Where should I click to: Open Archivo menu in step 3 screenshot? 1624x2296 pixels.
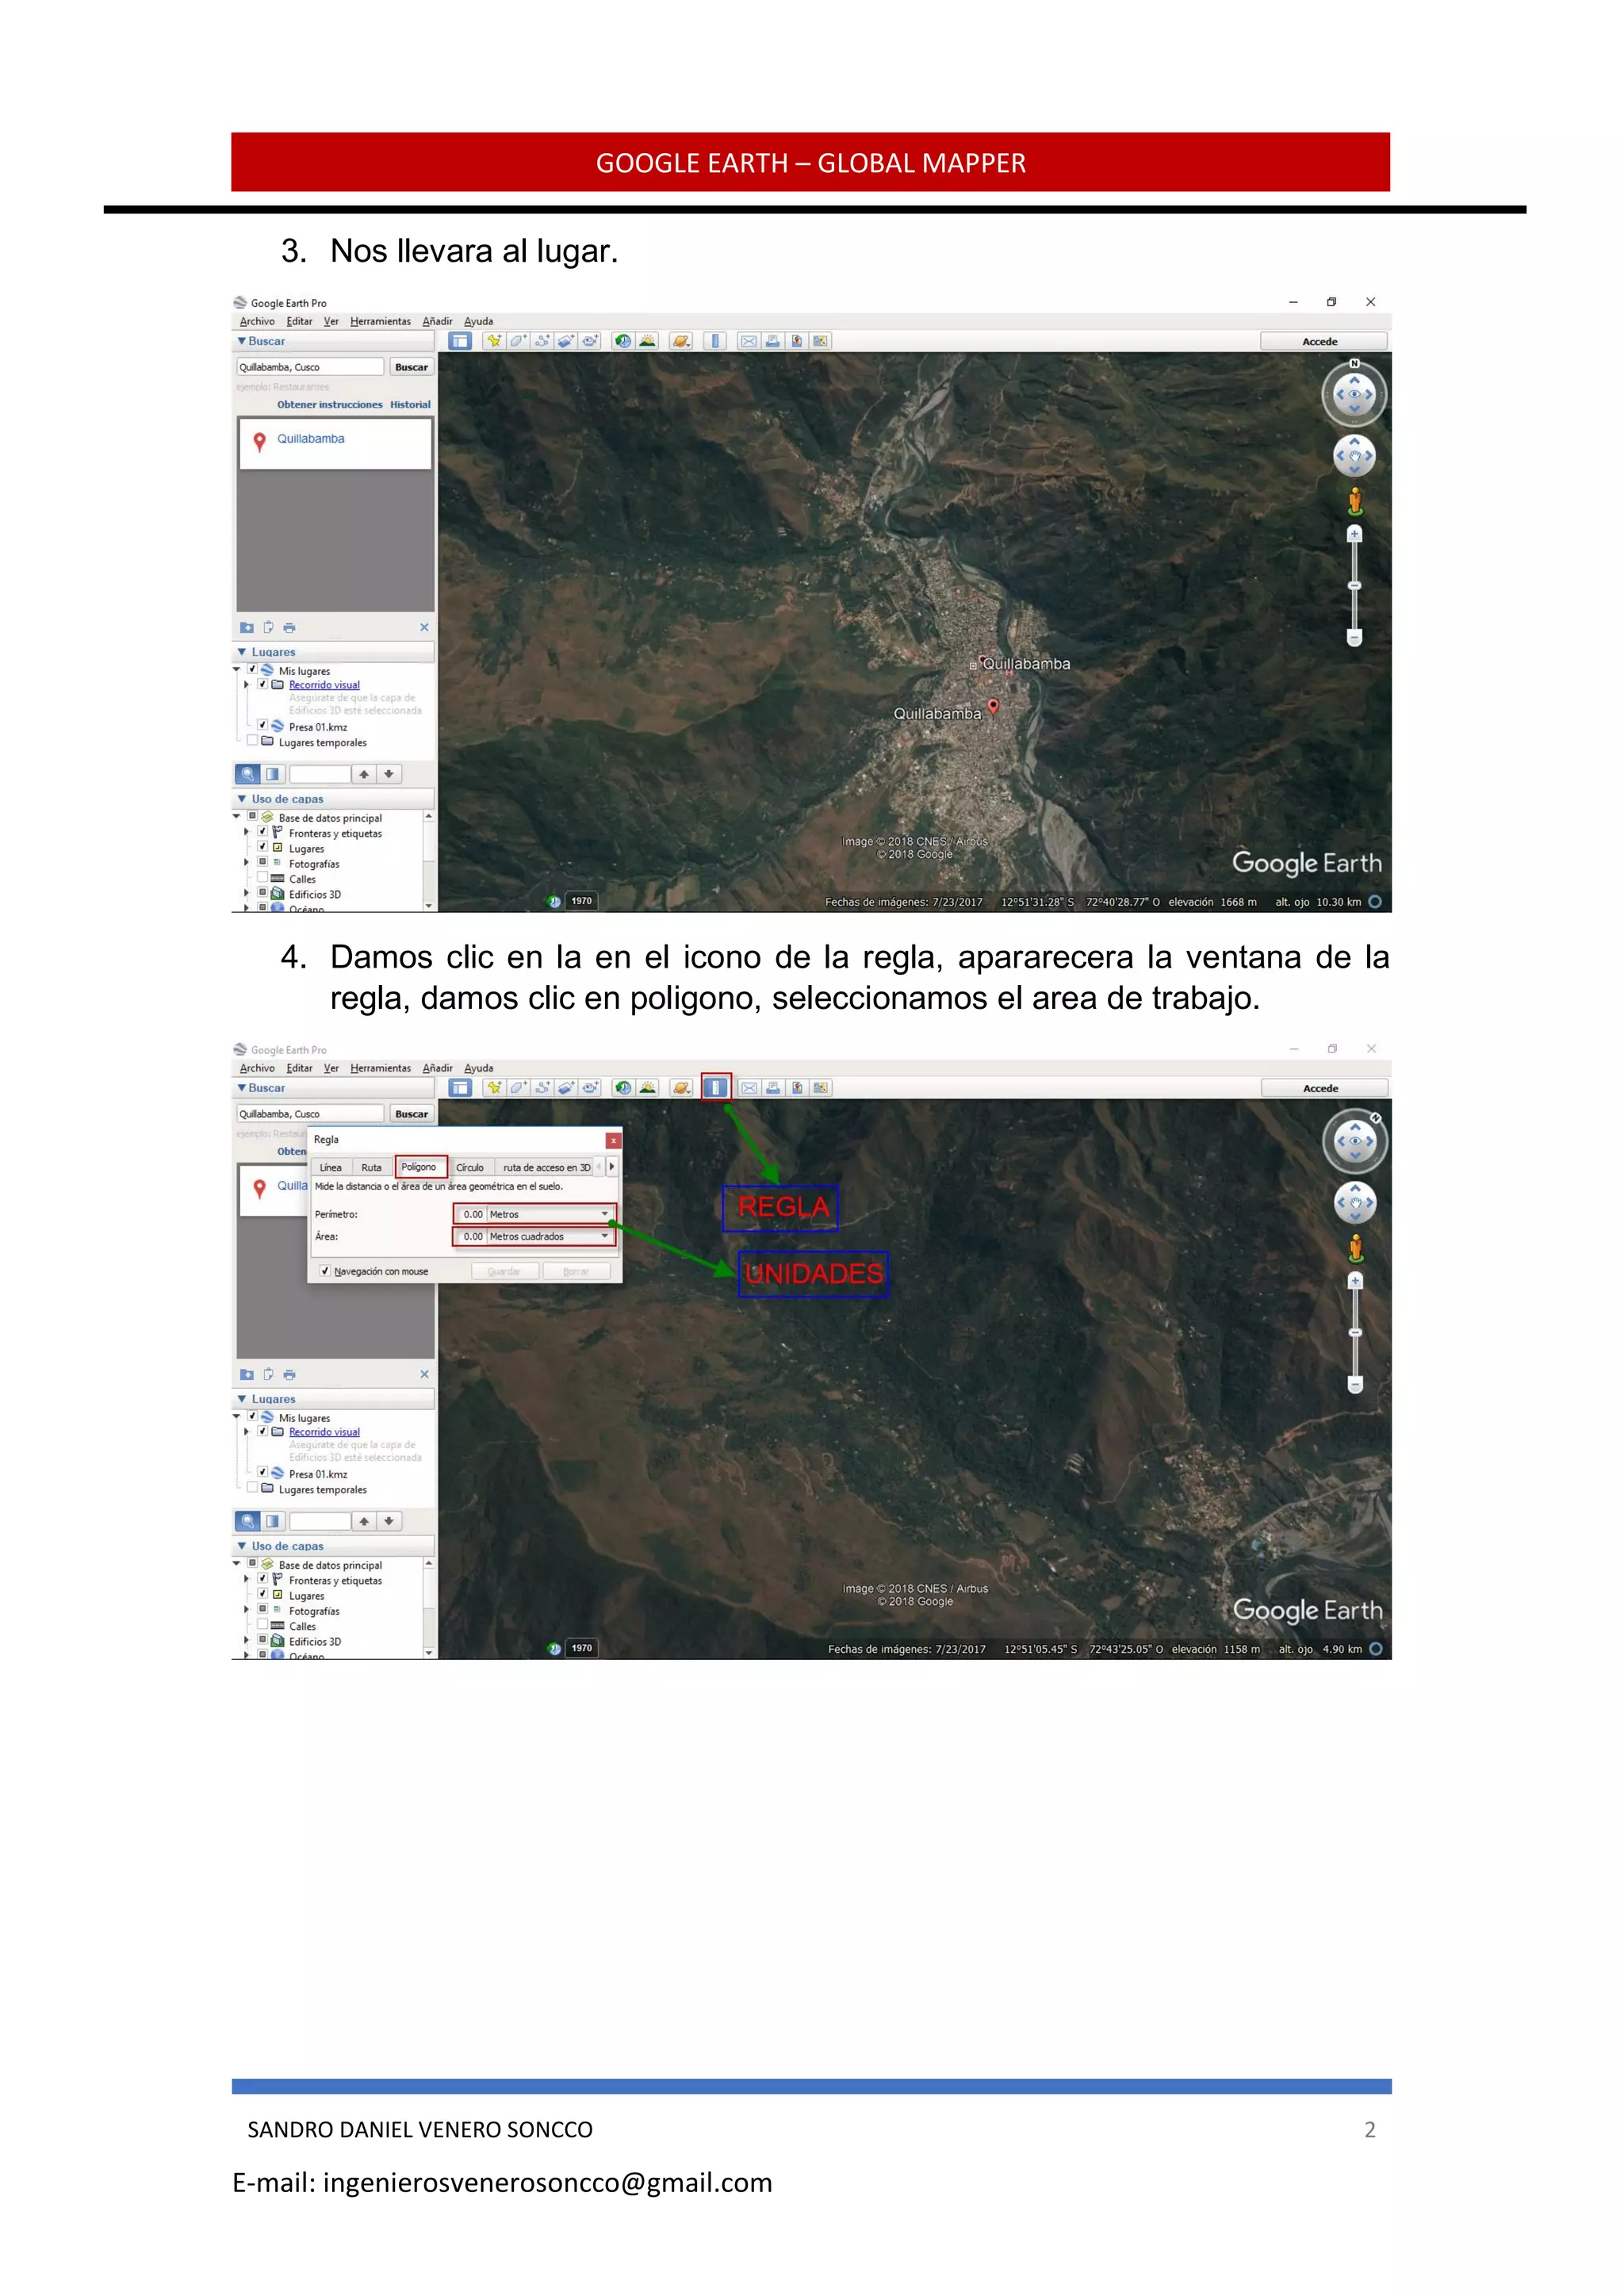tap(257, 321)
